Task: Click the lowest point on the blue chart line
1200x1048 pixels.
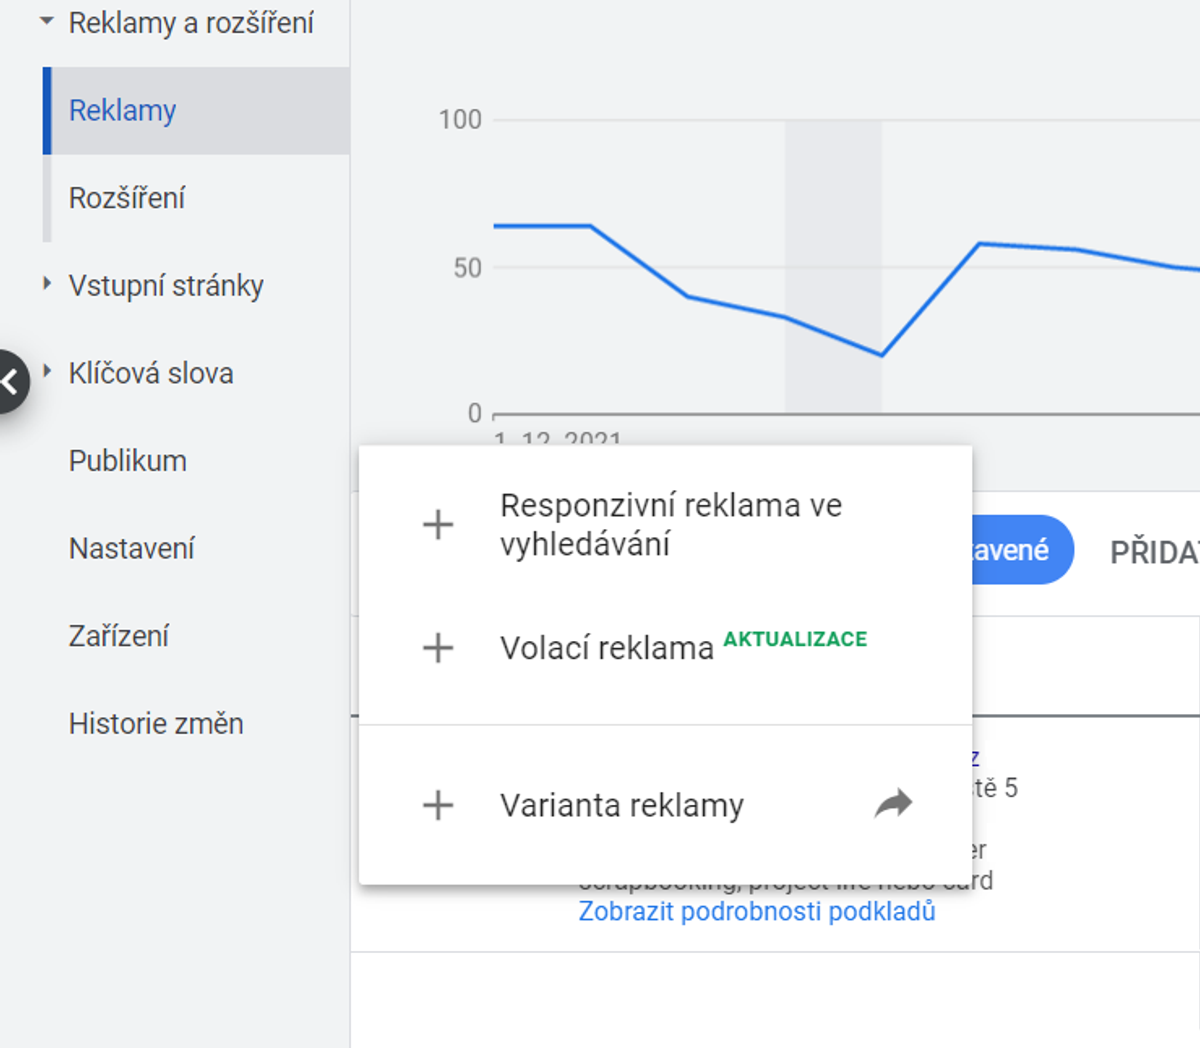Action: 881,354
